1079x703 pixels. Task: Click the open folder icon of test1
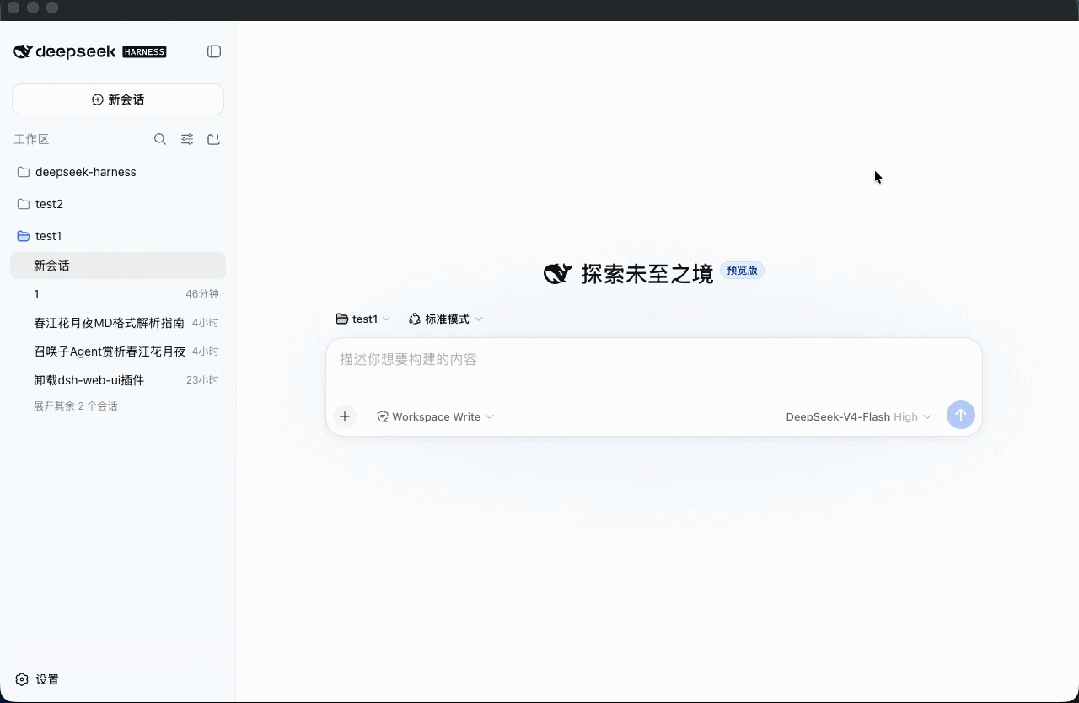pos(23,236)
